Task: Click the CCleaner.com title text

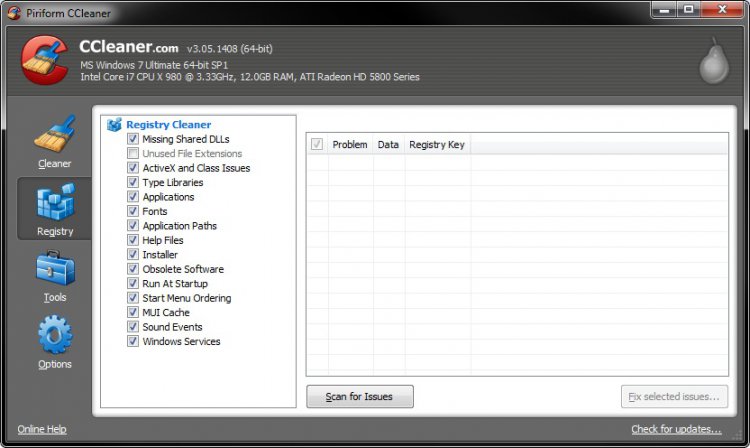Action: [x=129, y=47]
